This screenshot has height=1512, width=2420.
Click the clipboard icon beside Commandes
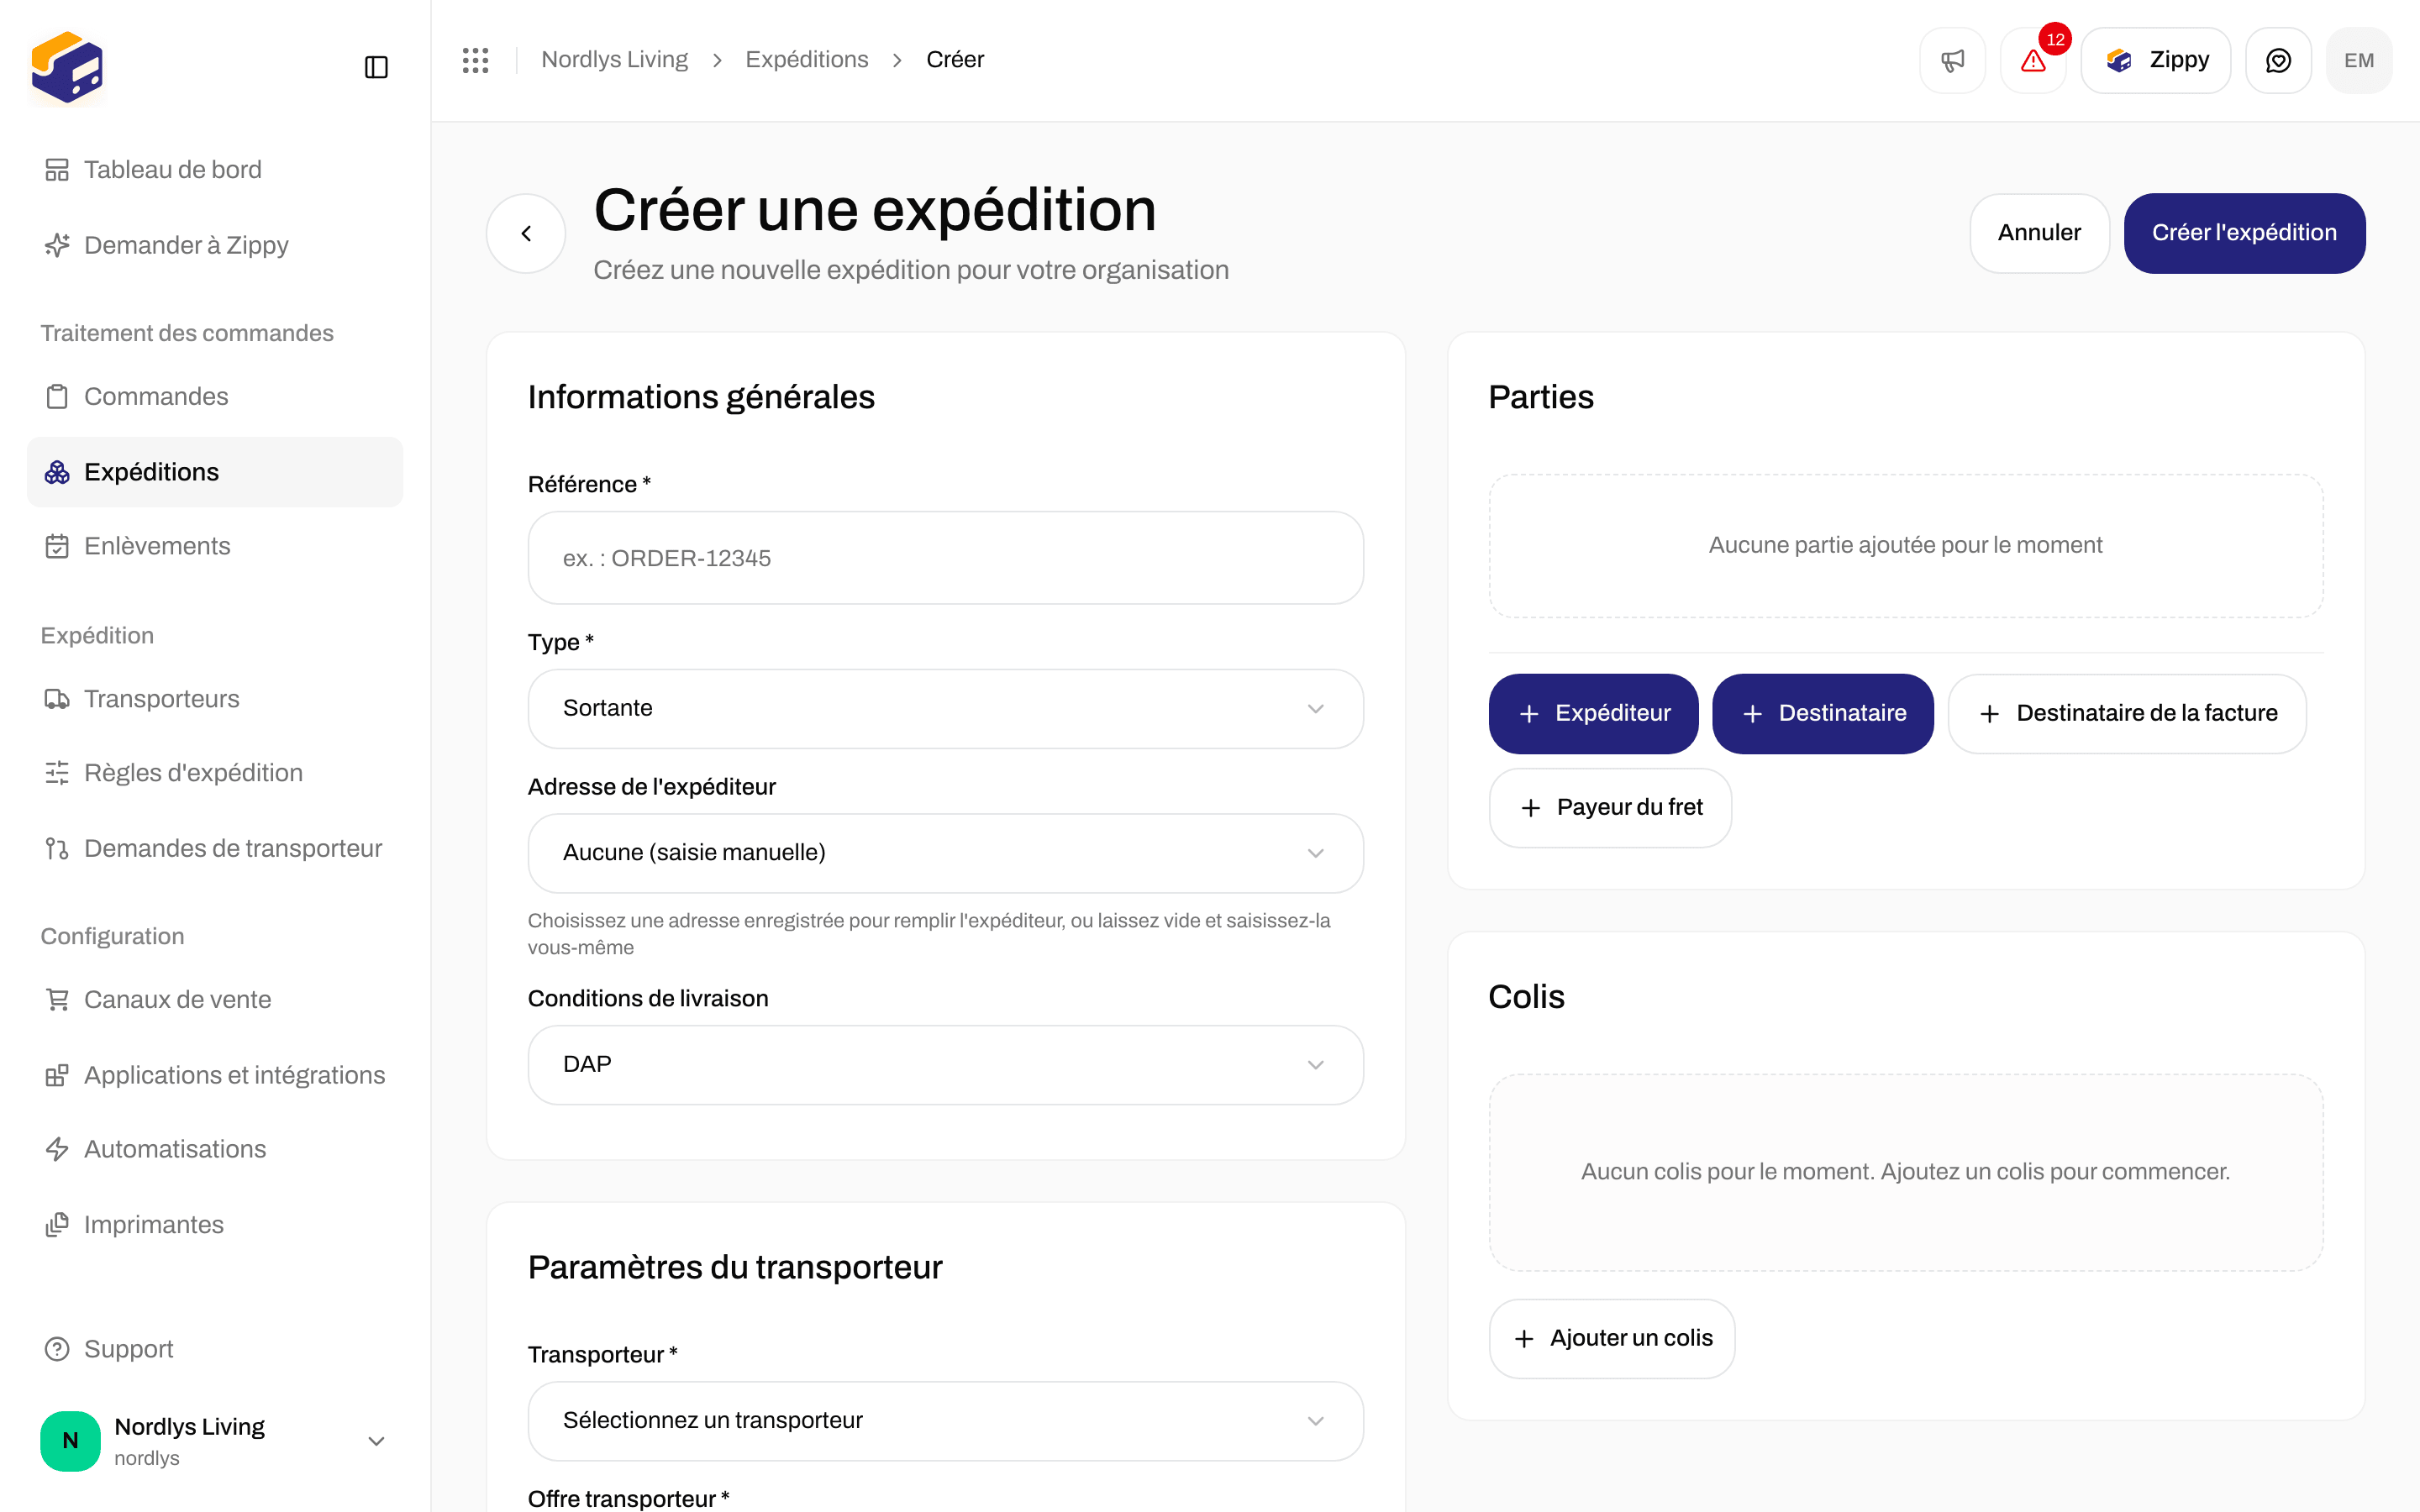[57, 397]
